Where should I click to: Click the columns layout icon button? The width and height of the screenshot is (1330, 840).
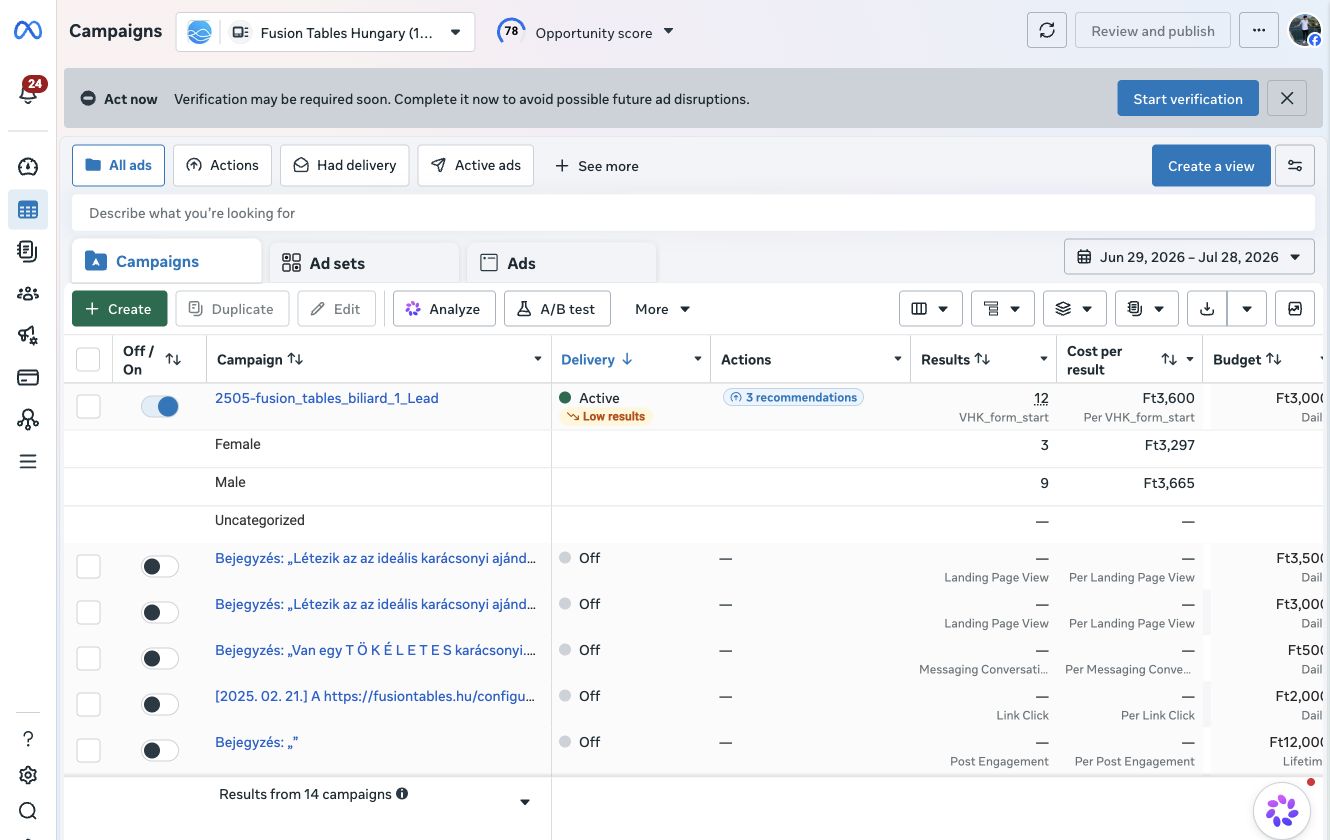click(930, 309)
